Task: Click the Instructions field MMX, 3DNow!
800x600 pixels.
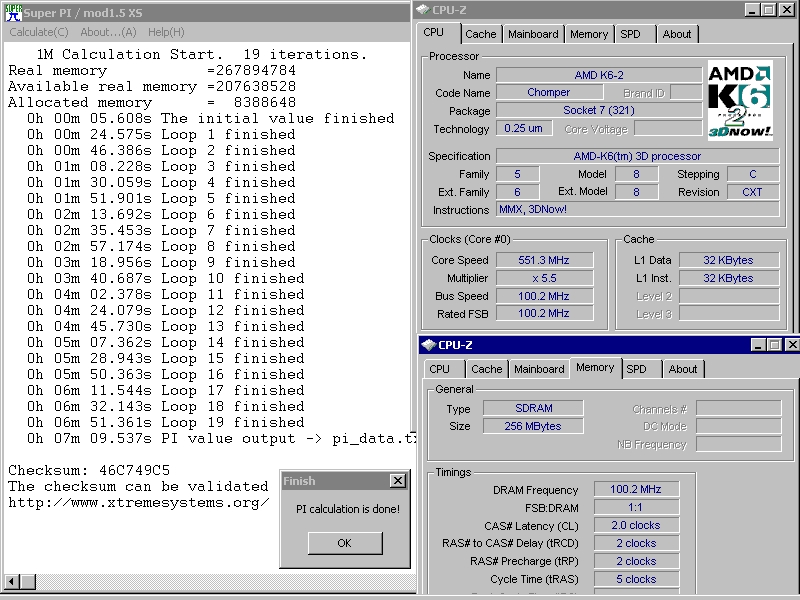Action: coord(637,209)
